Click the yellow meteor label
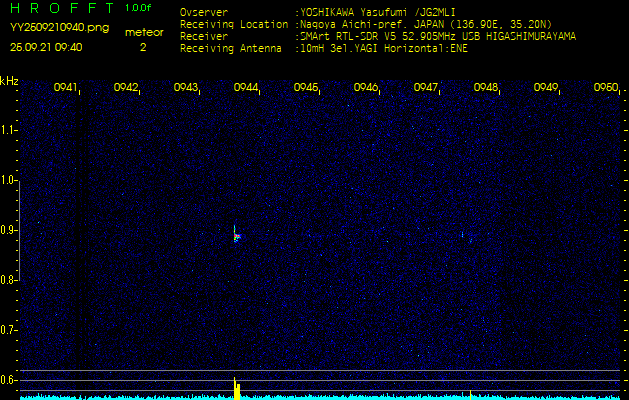 click(143, 32)
